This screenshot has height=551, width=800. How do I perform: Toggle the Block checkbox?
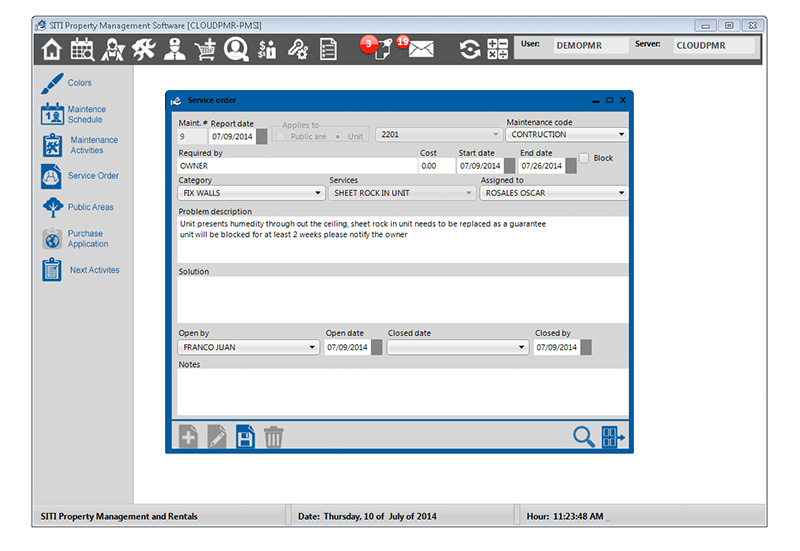coord(585,158)
